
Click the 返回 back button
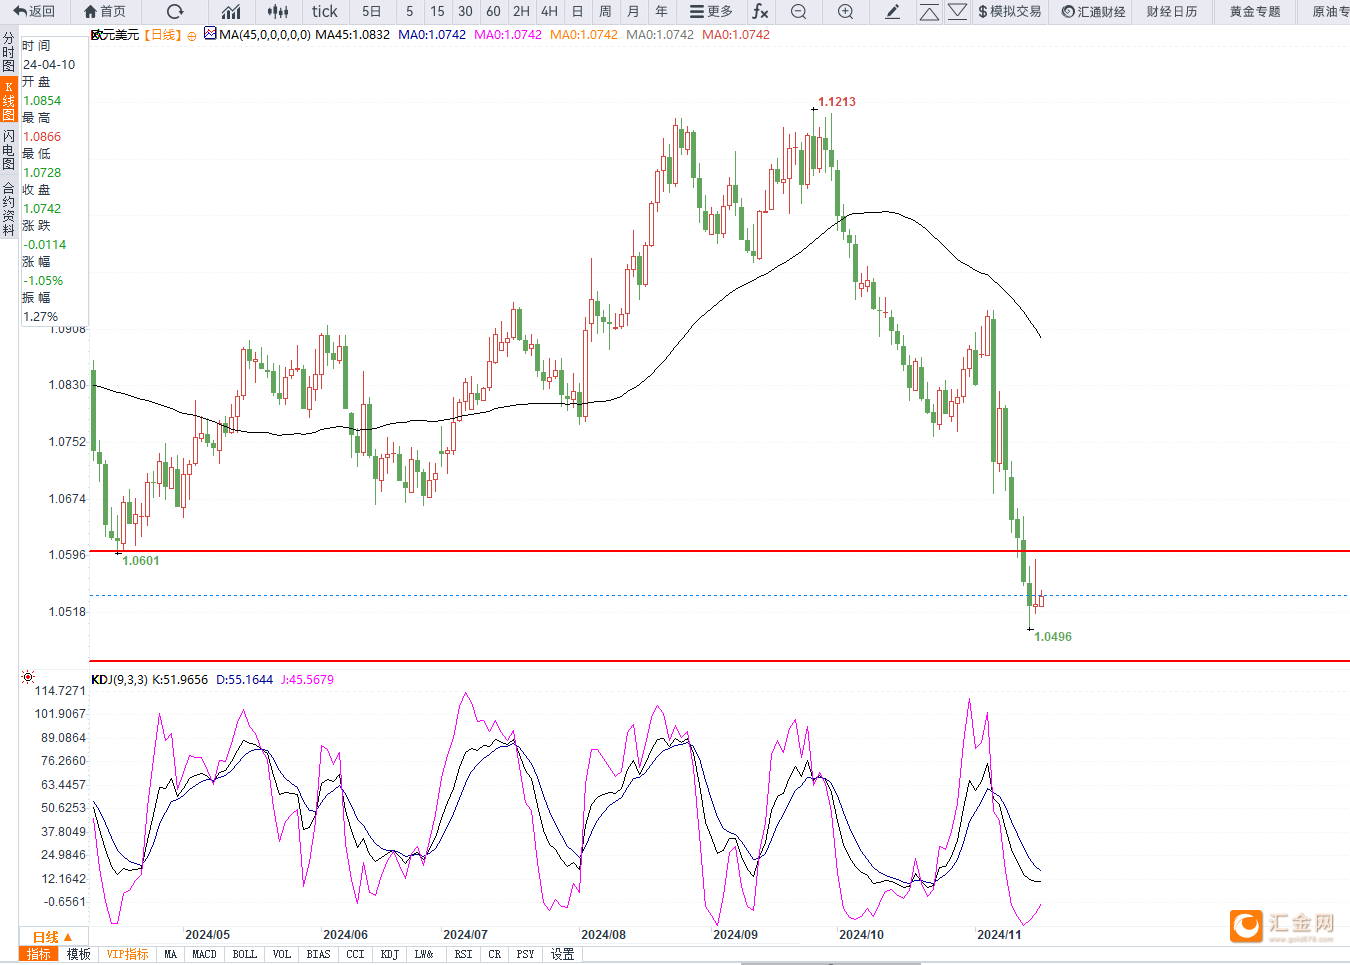34,11
